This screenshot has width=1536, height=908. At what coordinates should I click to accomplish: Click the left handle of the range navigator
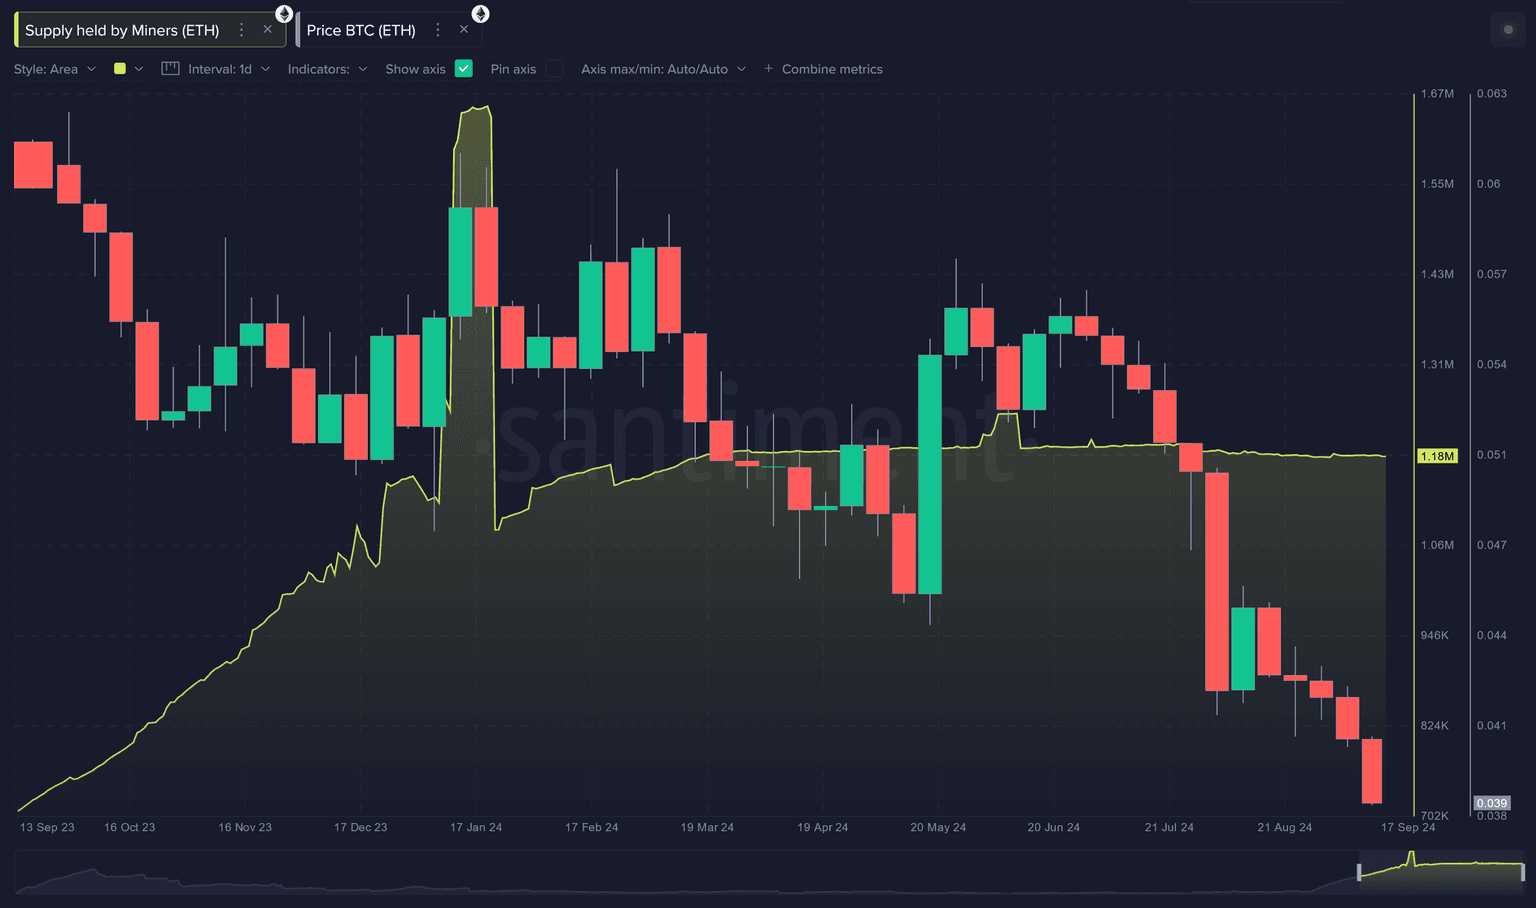pyautogui.click(x=1359, y=872)
